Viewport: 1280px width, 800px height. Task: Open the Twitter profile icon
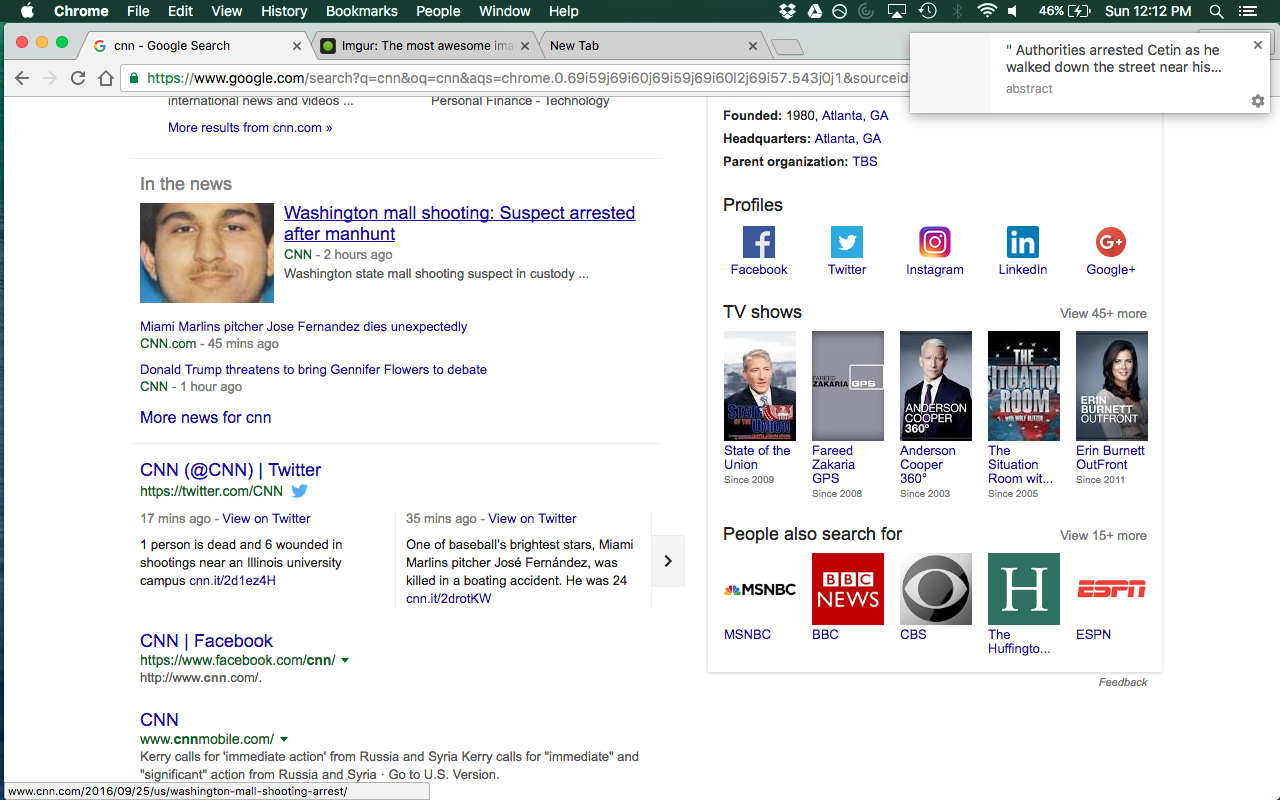[x=847, y=242]
